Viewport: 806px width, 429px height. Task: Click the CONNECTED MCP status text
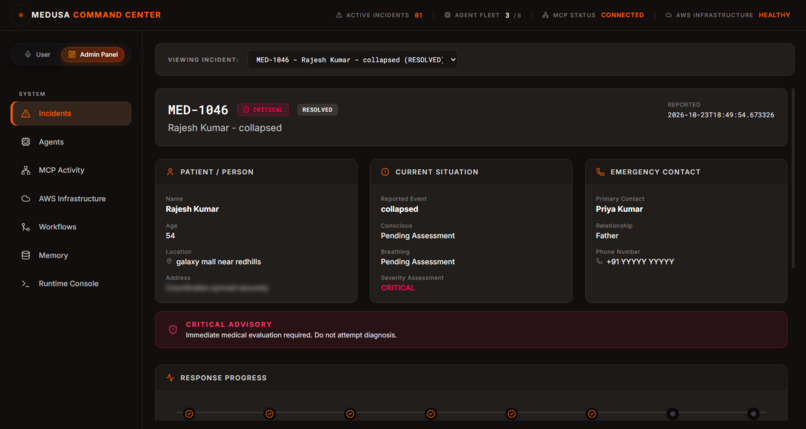tap(622, 15)
